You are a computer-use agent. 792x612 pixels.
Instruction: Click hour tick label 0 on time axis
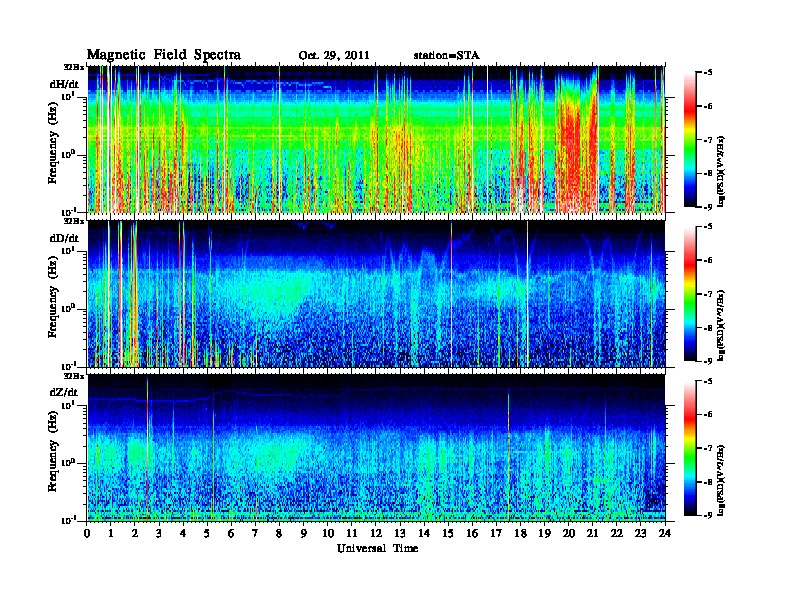coord(87,533)
